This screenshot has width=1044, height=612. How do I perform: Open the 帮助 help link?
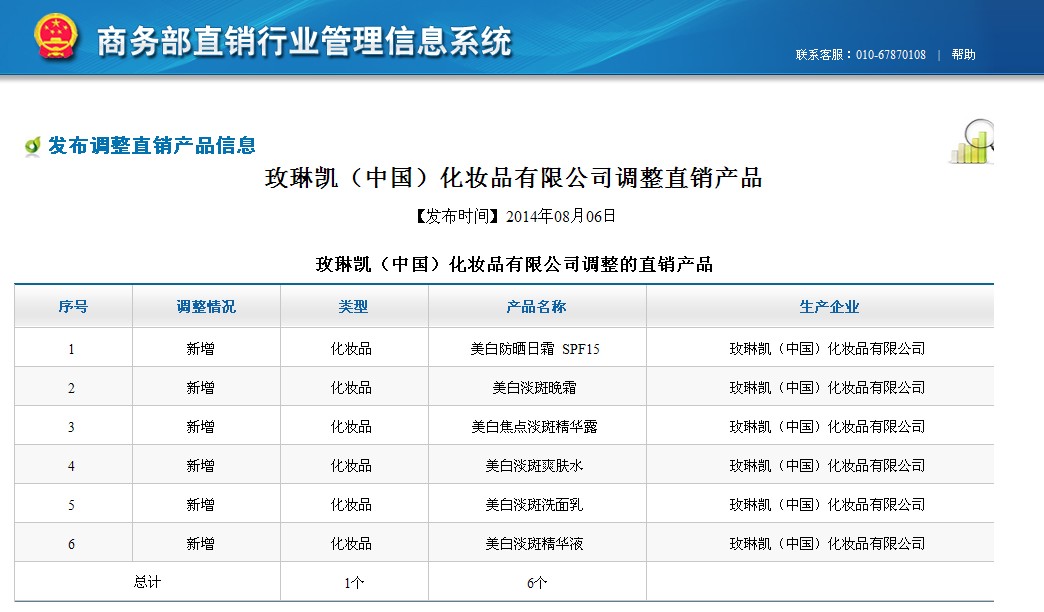[x=963, y=55]
